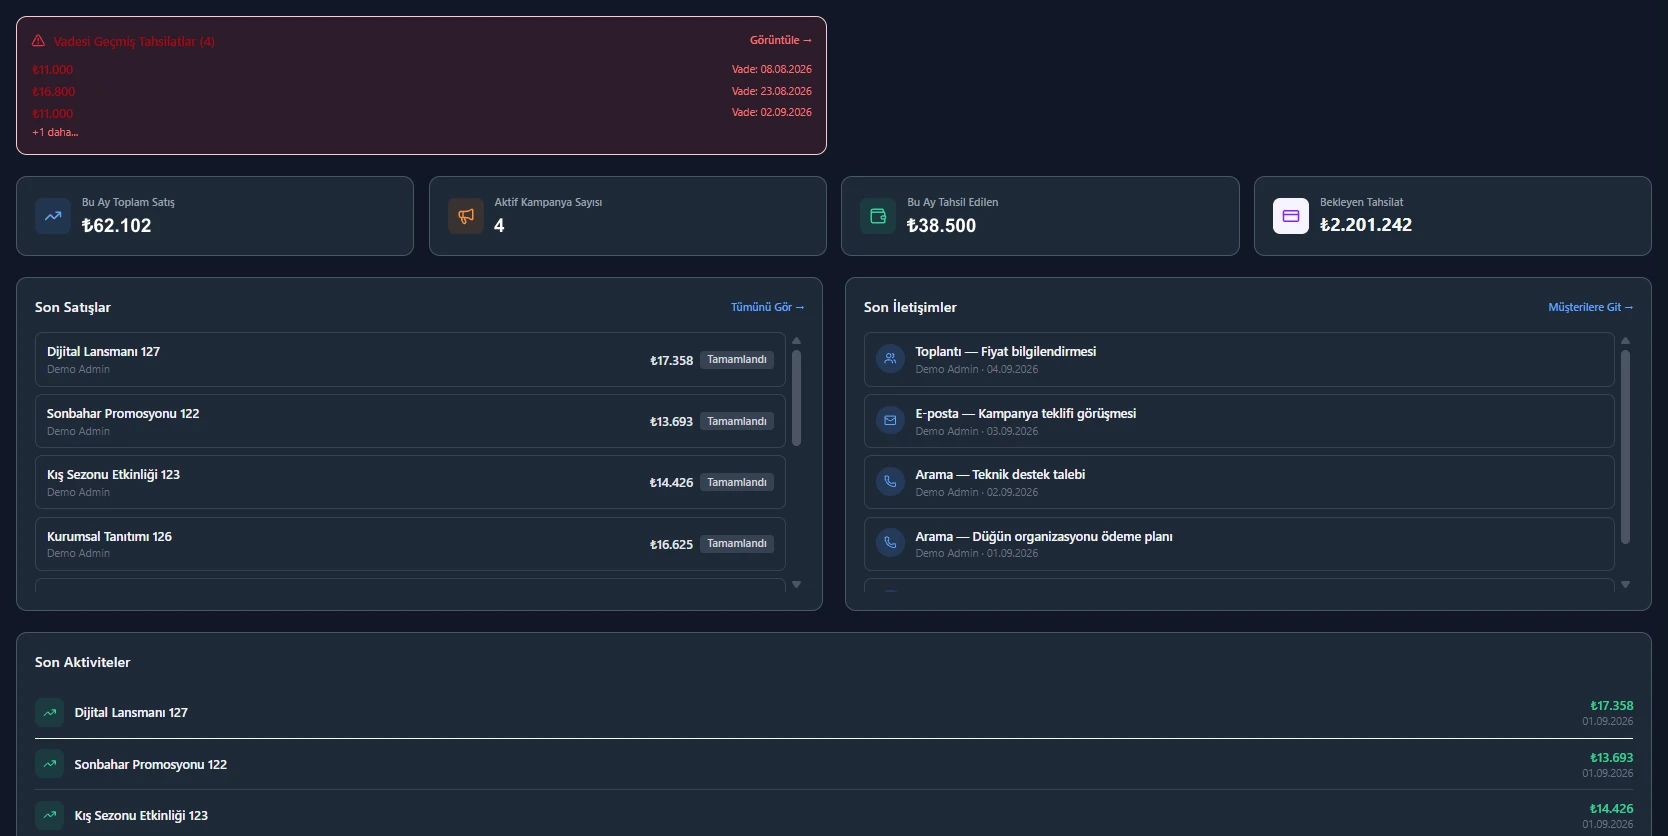Click the trend icon beside Sonbahar Promosyonu 122 activity

[50, 764]
